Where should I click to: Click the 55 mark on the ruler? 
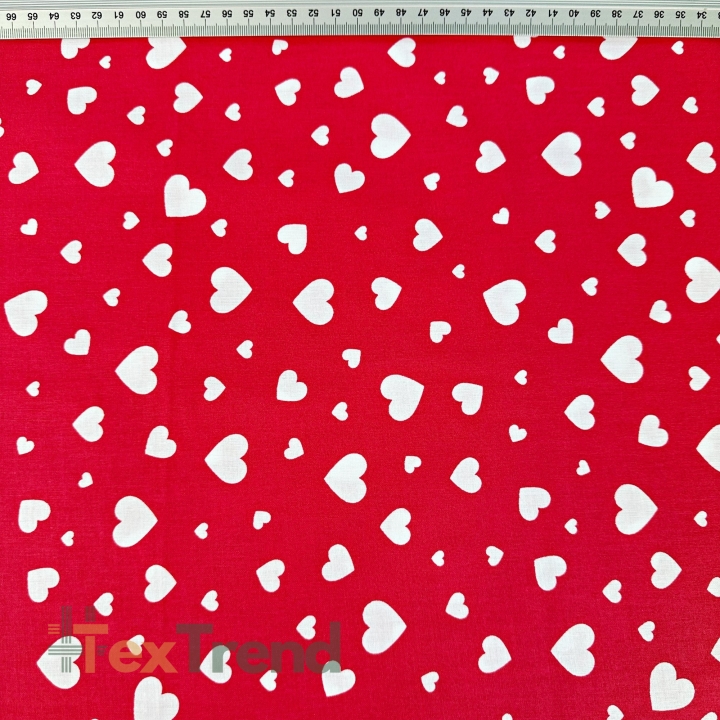[248, 14]
